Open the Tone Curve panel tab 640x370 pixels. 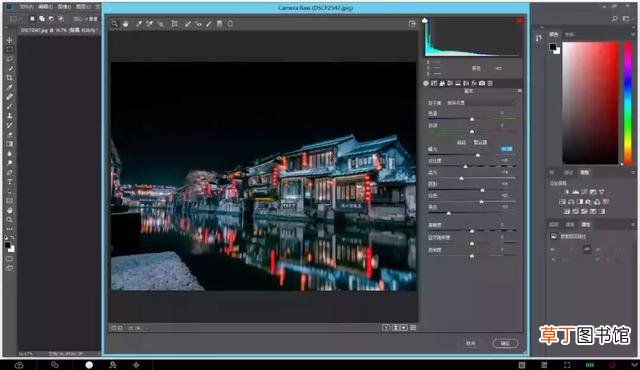click(434, 83)
